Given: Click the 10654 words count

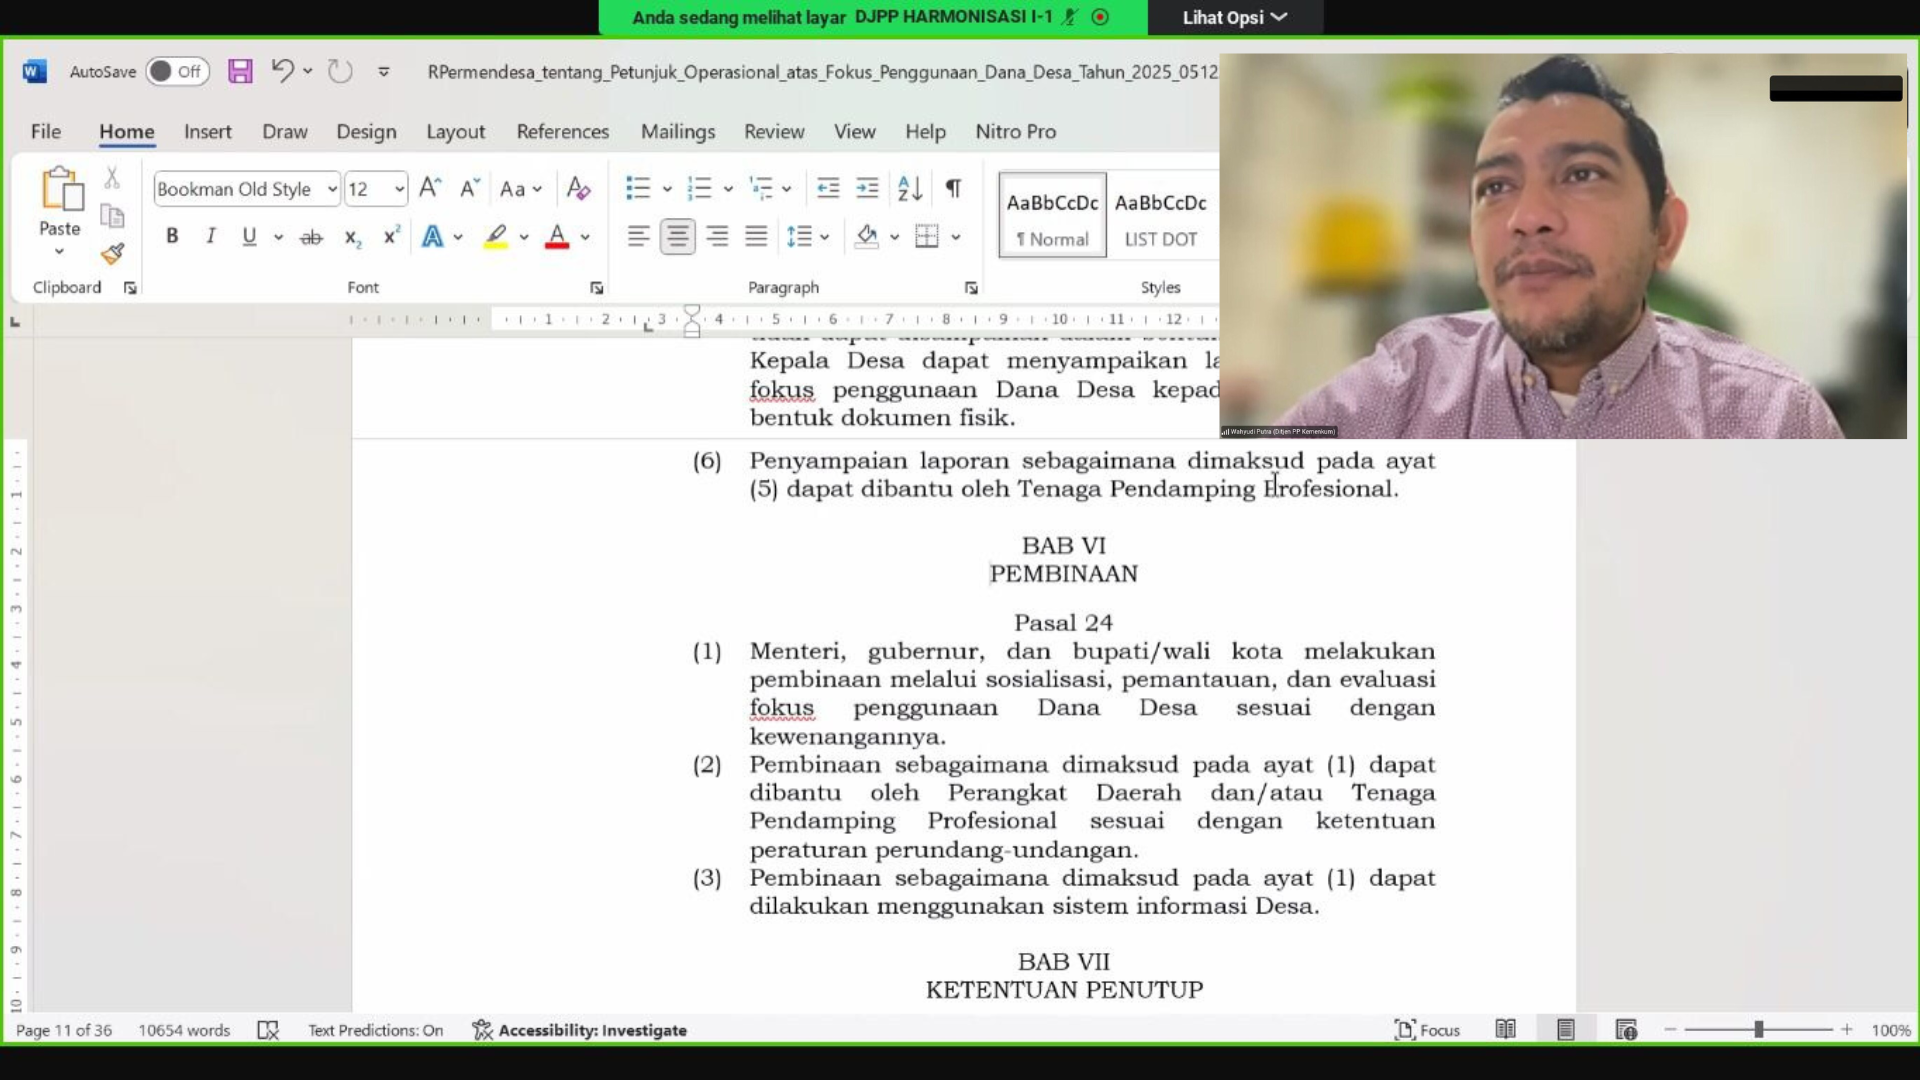Looking at the screenshot, I should 184,1030.
